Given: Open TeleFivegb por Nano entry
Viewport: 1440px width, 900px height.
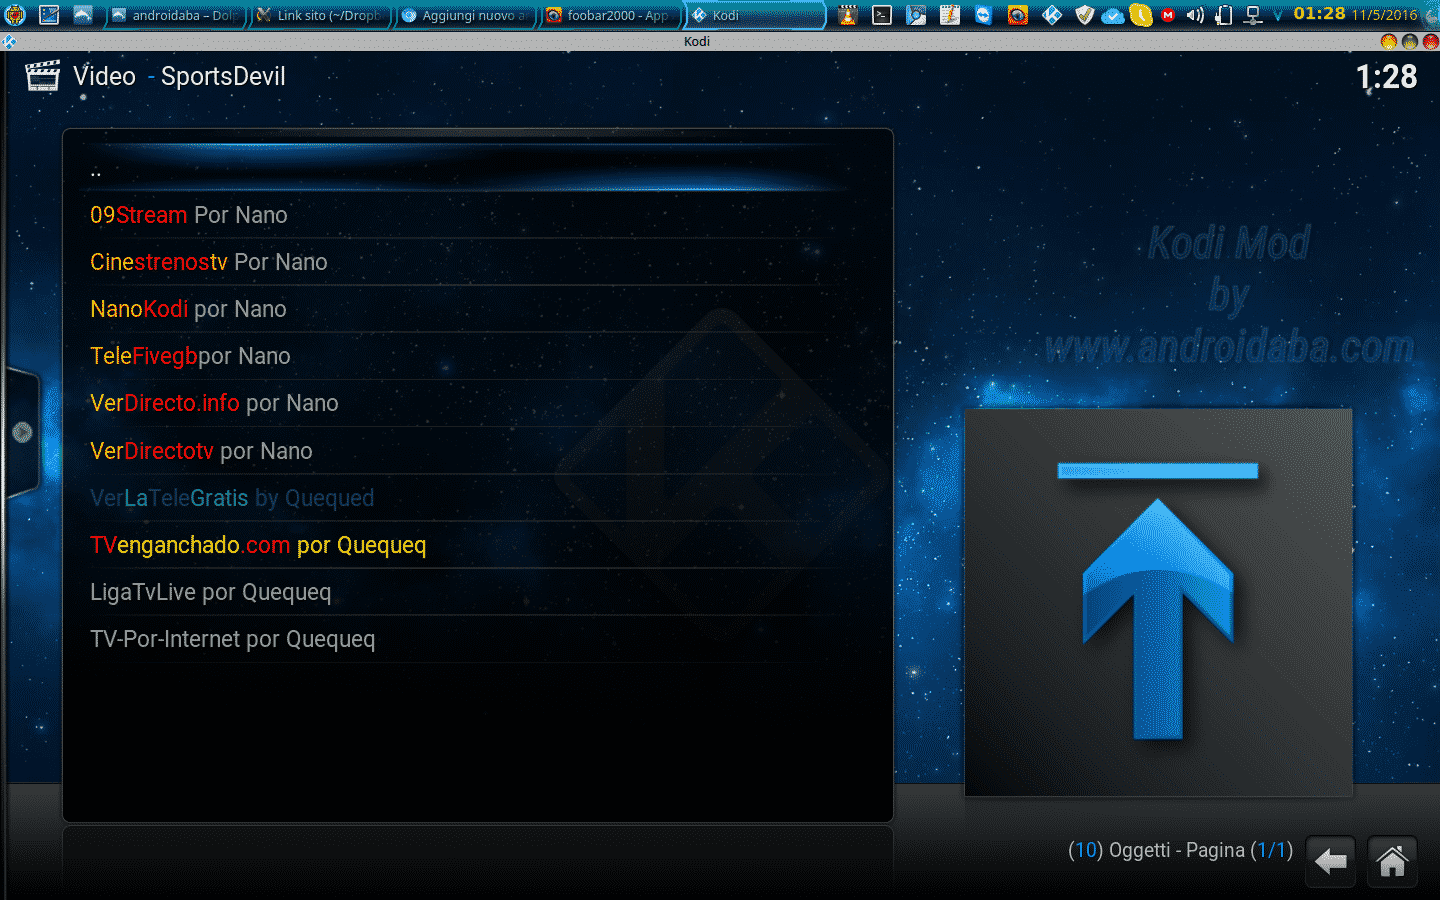Looking at the screenshot, I should click(x=477, y=356).
